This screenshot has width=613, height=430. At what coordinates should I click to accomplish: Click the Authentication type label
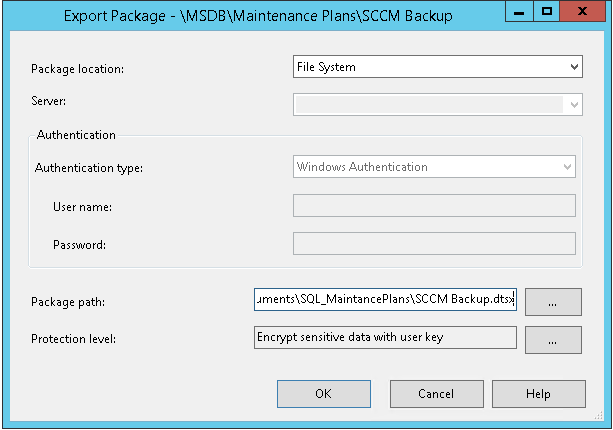click(x=89, y=168)
